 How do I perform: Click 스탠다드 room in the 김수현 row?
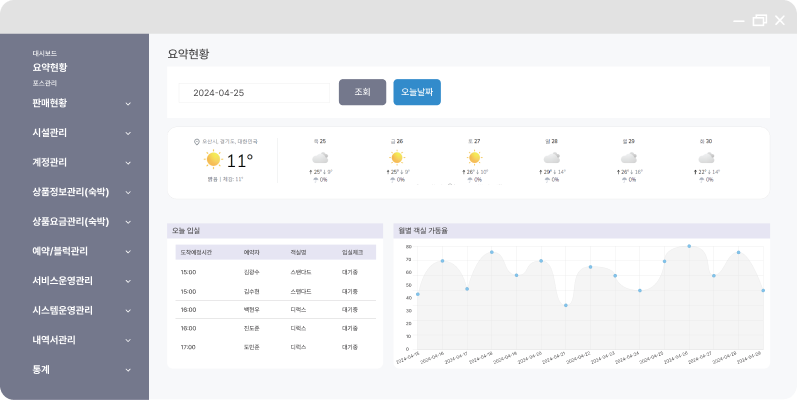click(301, 291)
